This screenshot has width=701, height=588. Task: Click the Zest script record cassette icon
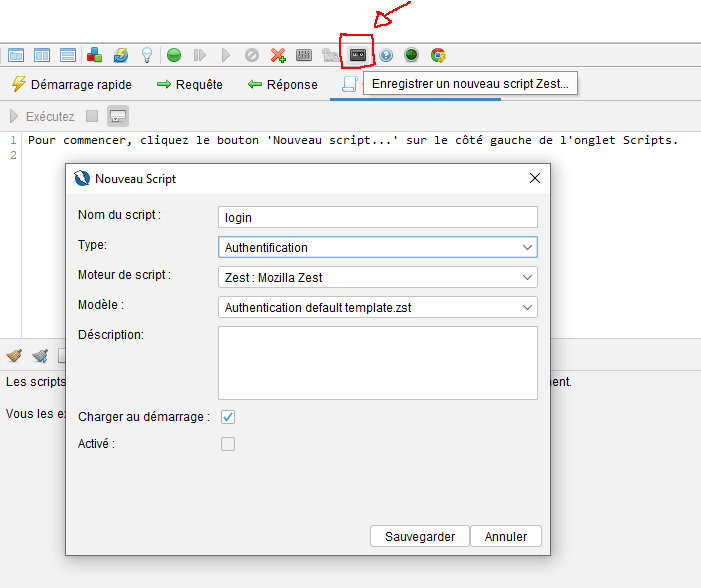point(357,55)
